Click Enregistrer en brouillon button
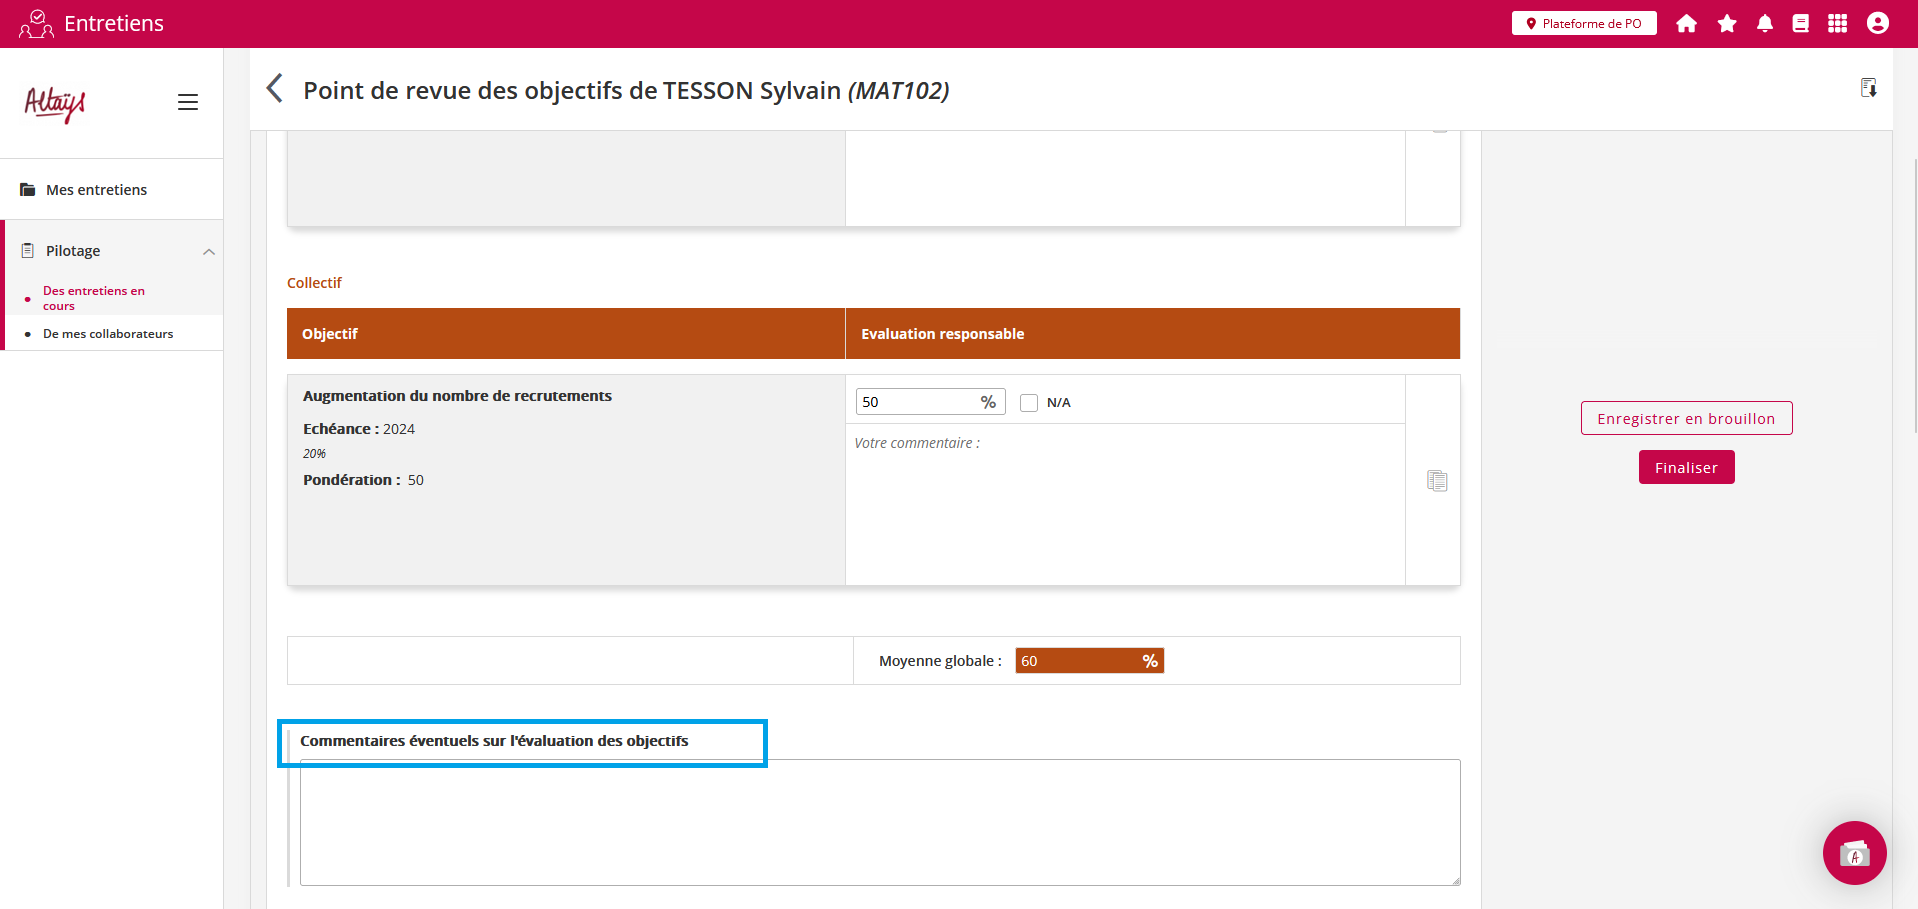1918x909 pixels. click(1685, 419)
